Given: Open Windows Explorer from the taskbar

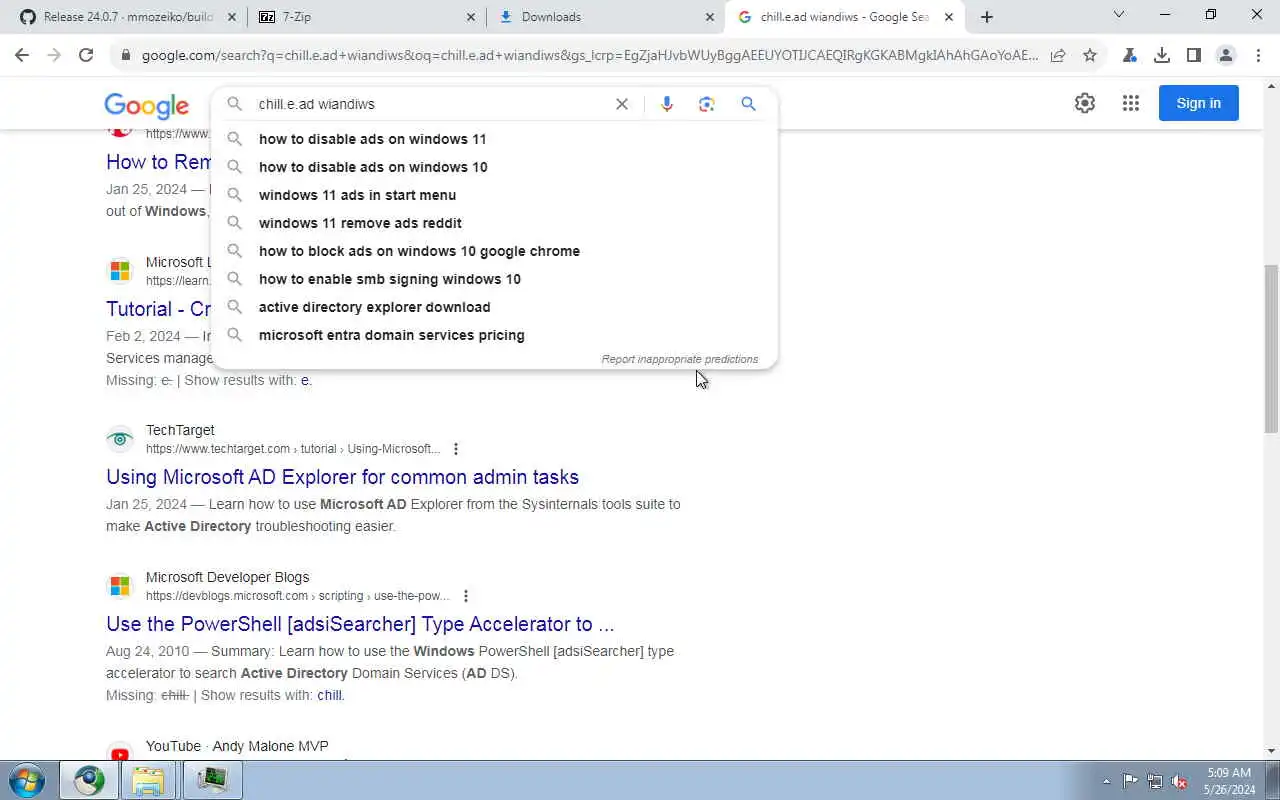Looking at the screenshot, I should point(148,780).
